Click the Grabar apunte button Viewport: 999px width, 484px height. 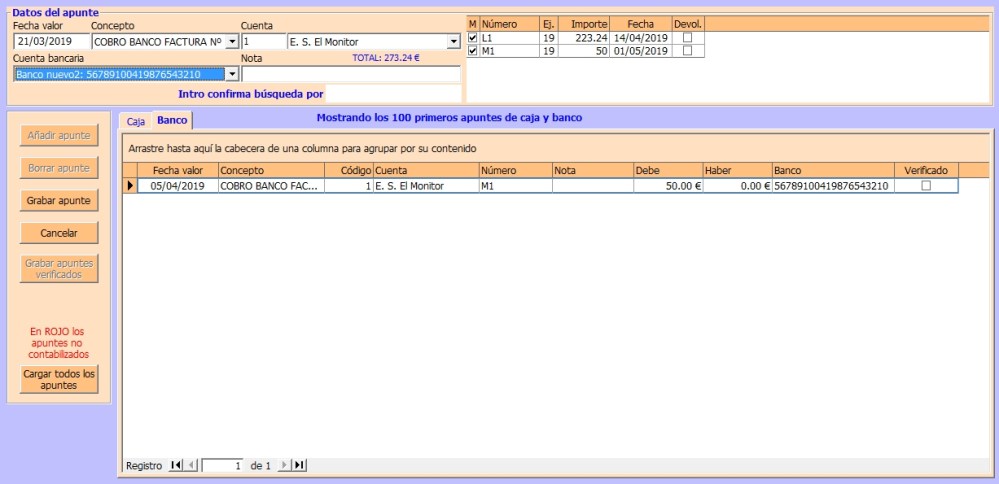point(60,200)
